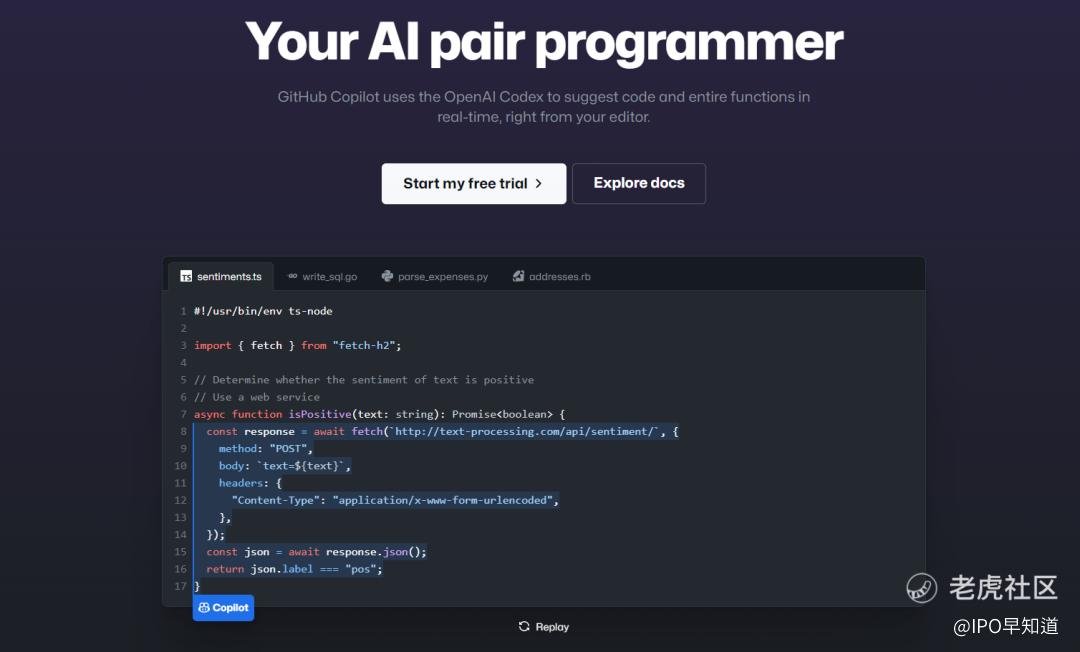Viewport: 1080px width, 652px height.
Task: Click the "const json = await response.json();" line
Action: tap(316, 552)
